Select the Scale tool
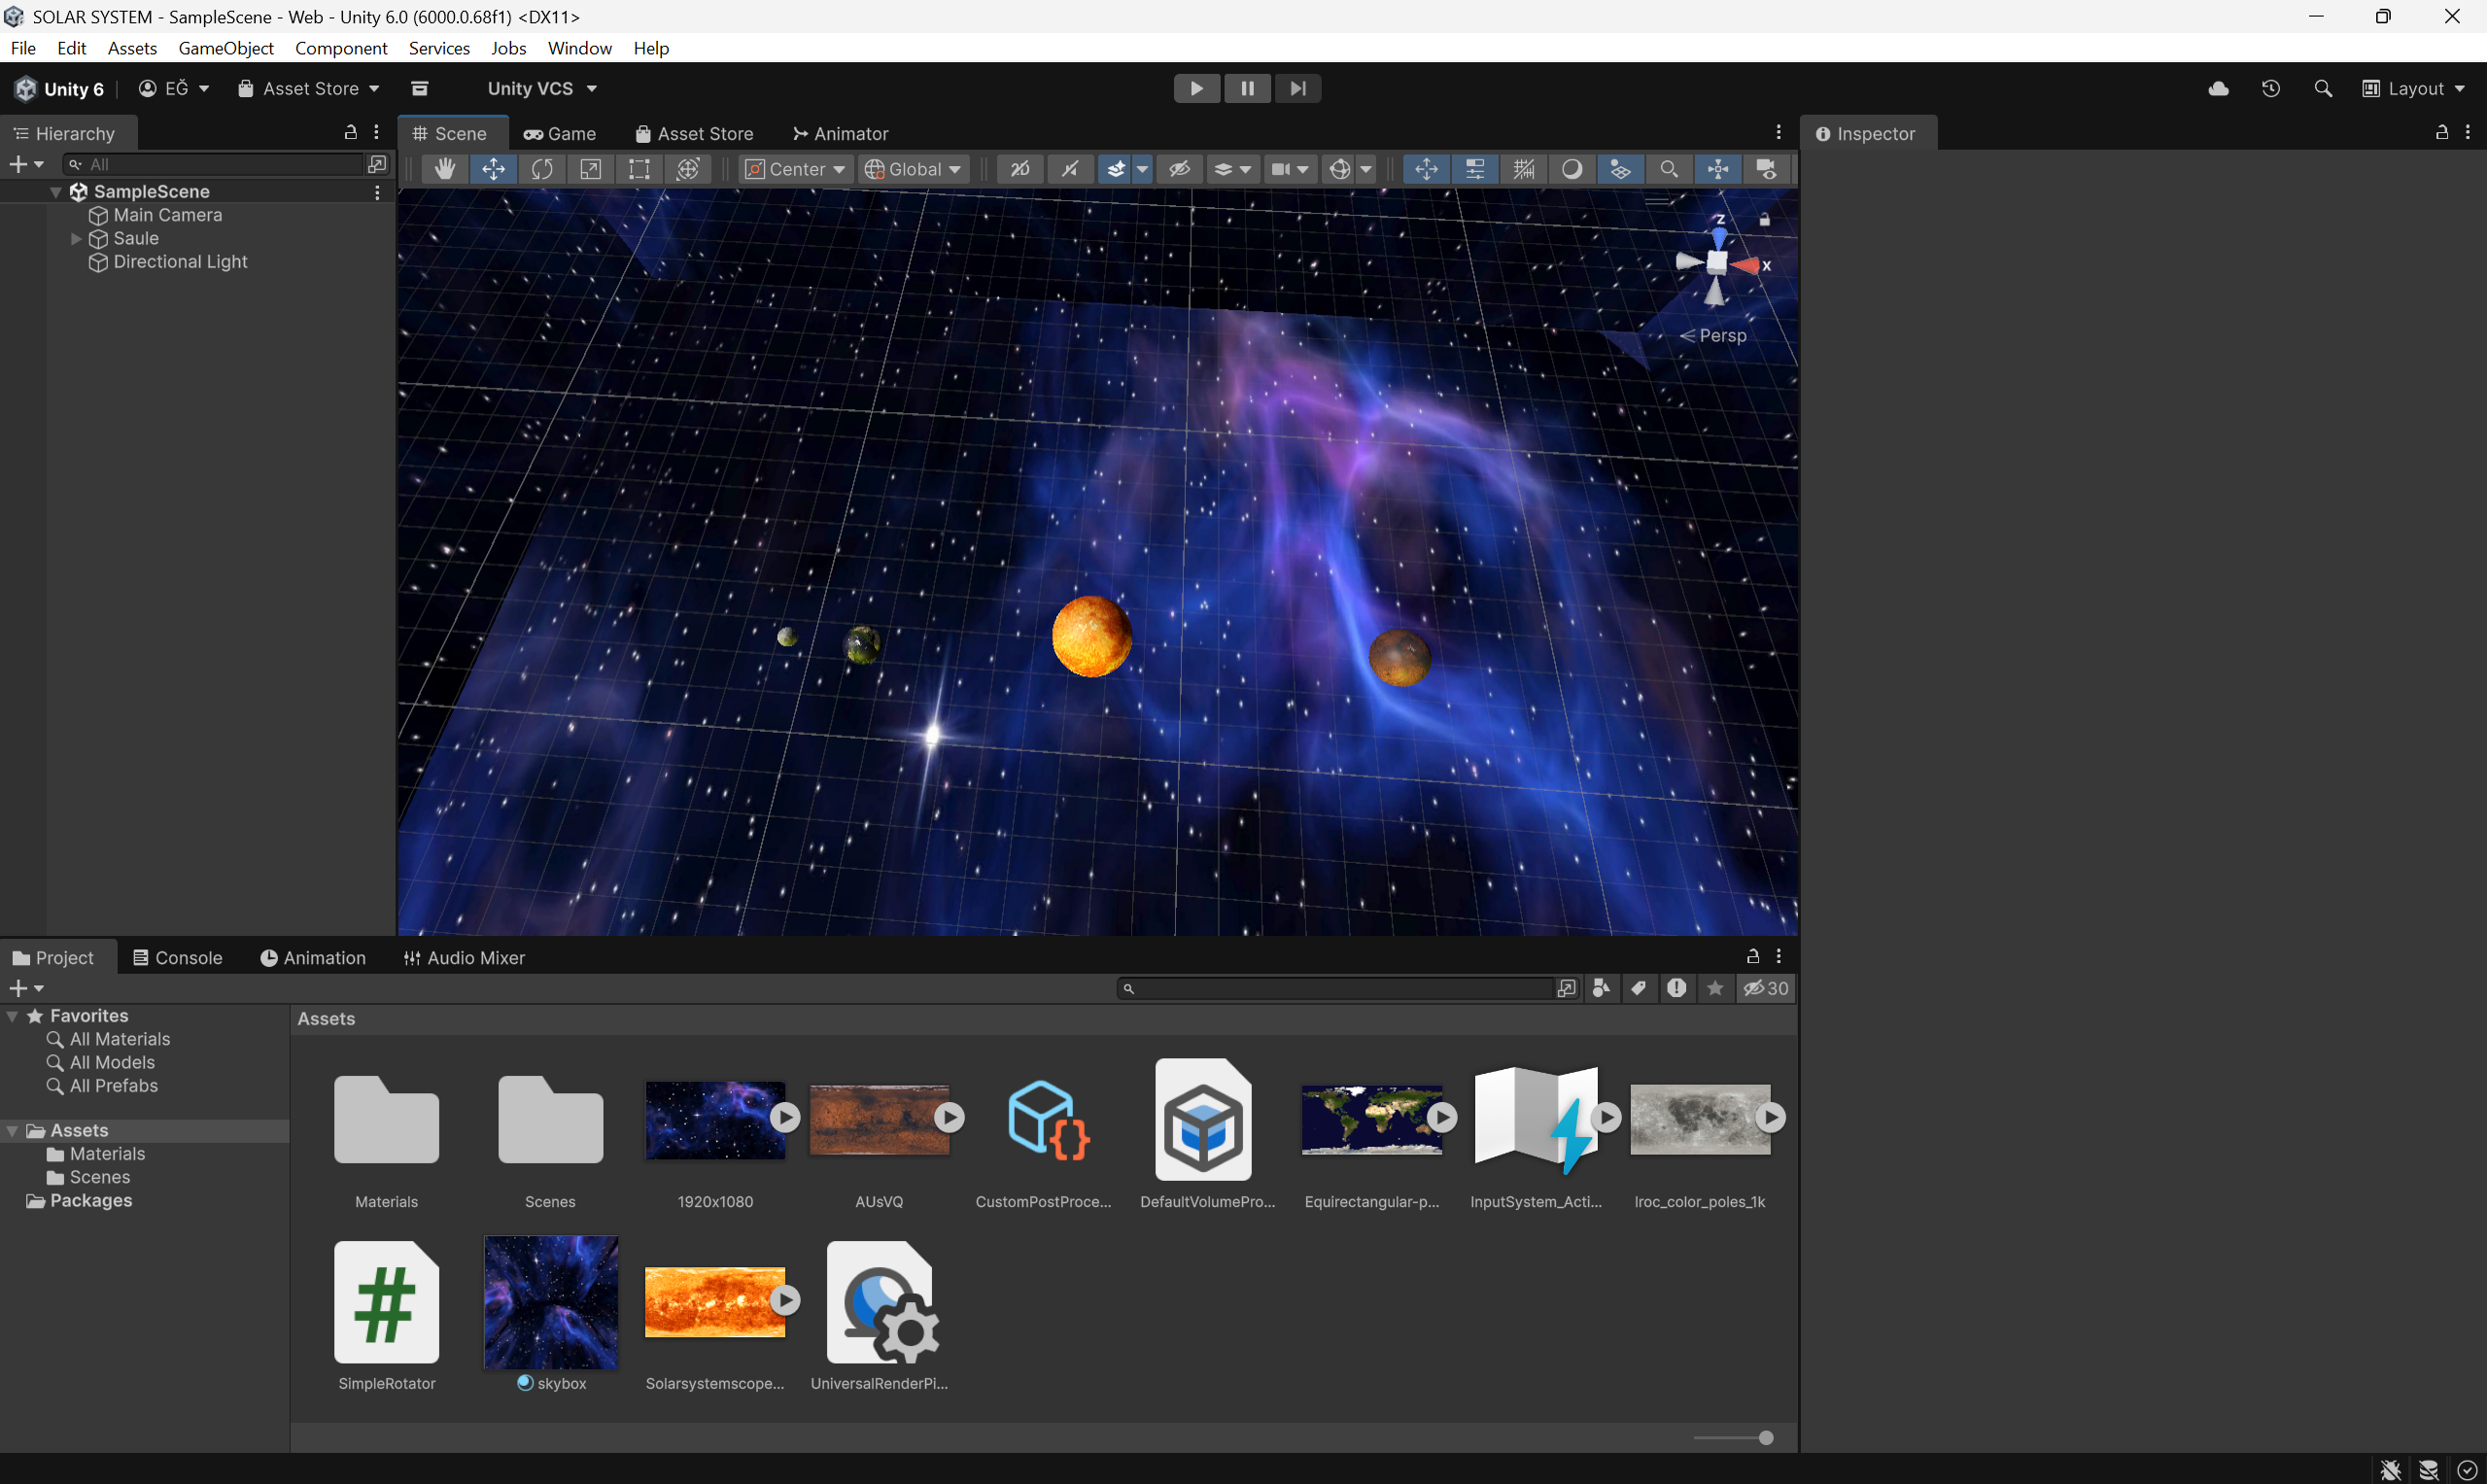2487x1484 pixels. pyautogui.click(x=590, y=169)
